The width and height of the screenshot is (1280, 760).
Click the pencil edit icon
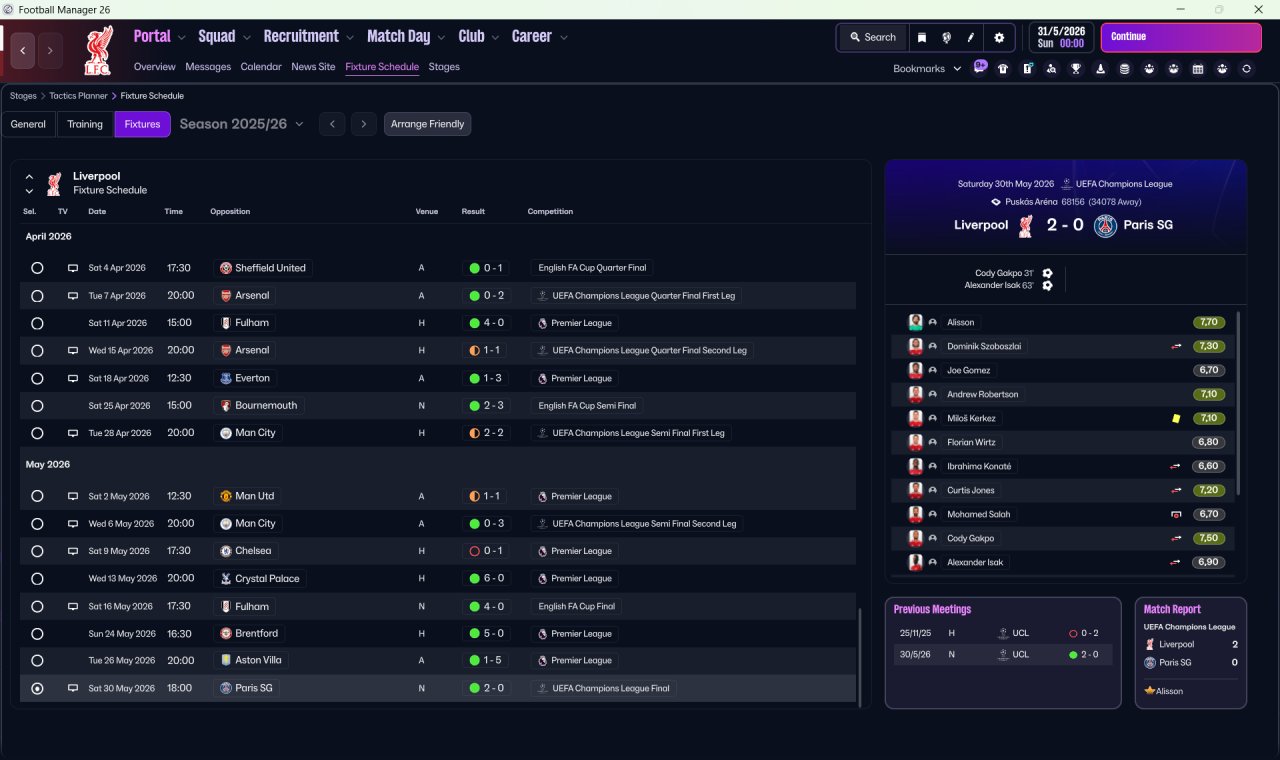click(x=971, y=37)
